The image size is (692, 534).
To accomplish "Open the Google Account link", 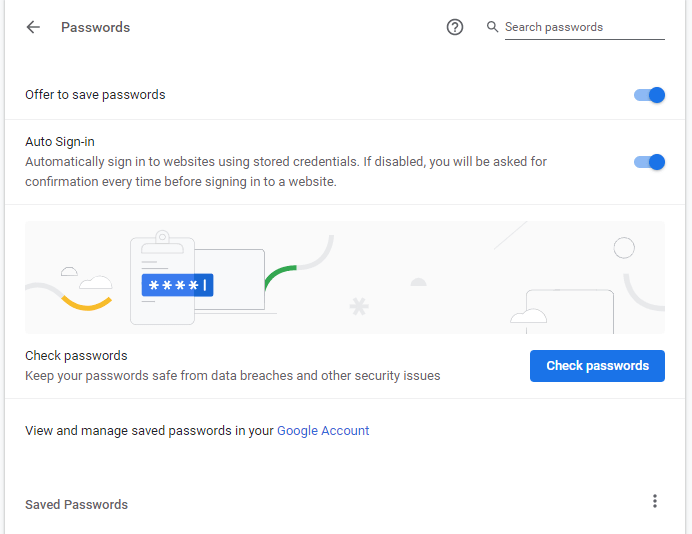I will [323, 431].
